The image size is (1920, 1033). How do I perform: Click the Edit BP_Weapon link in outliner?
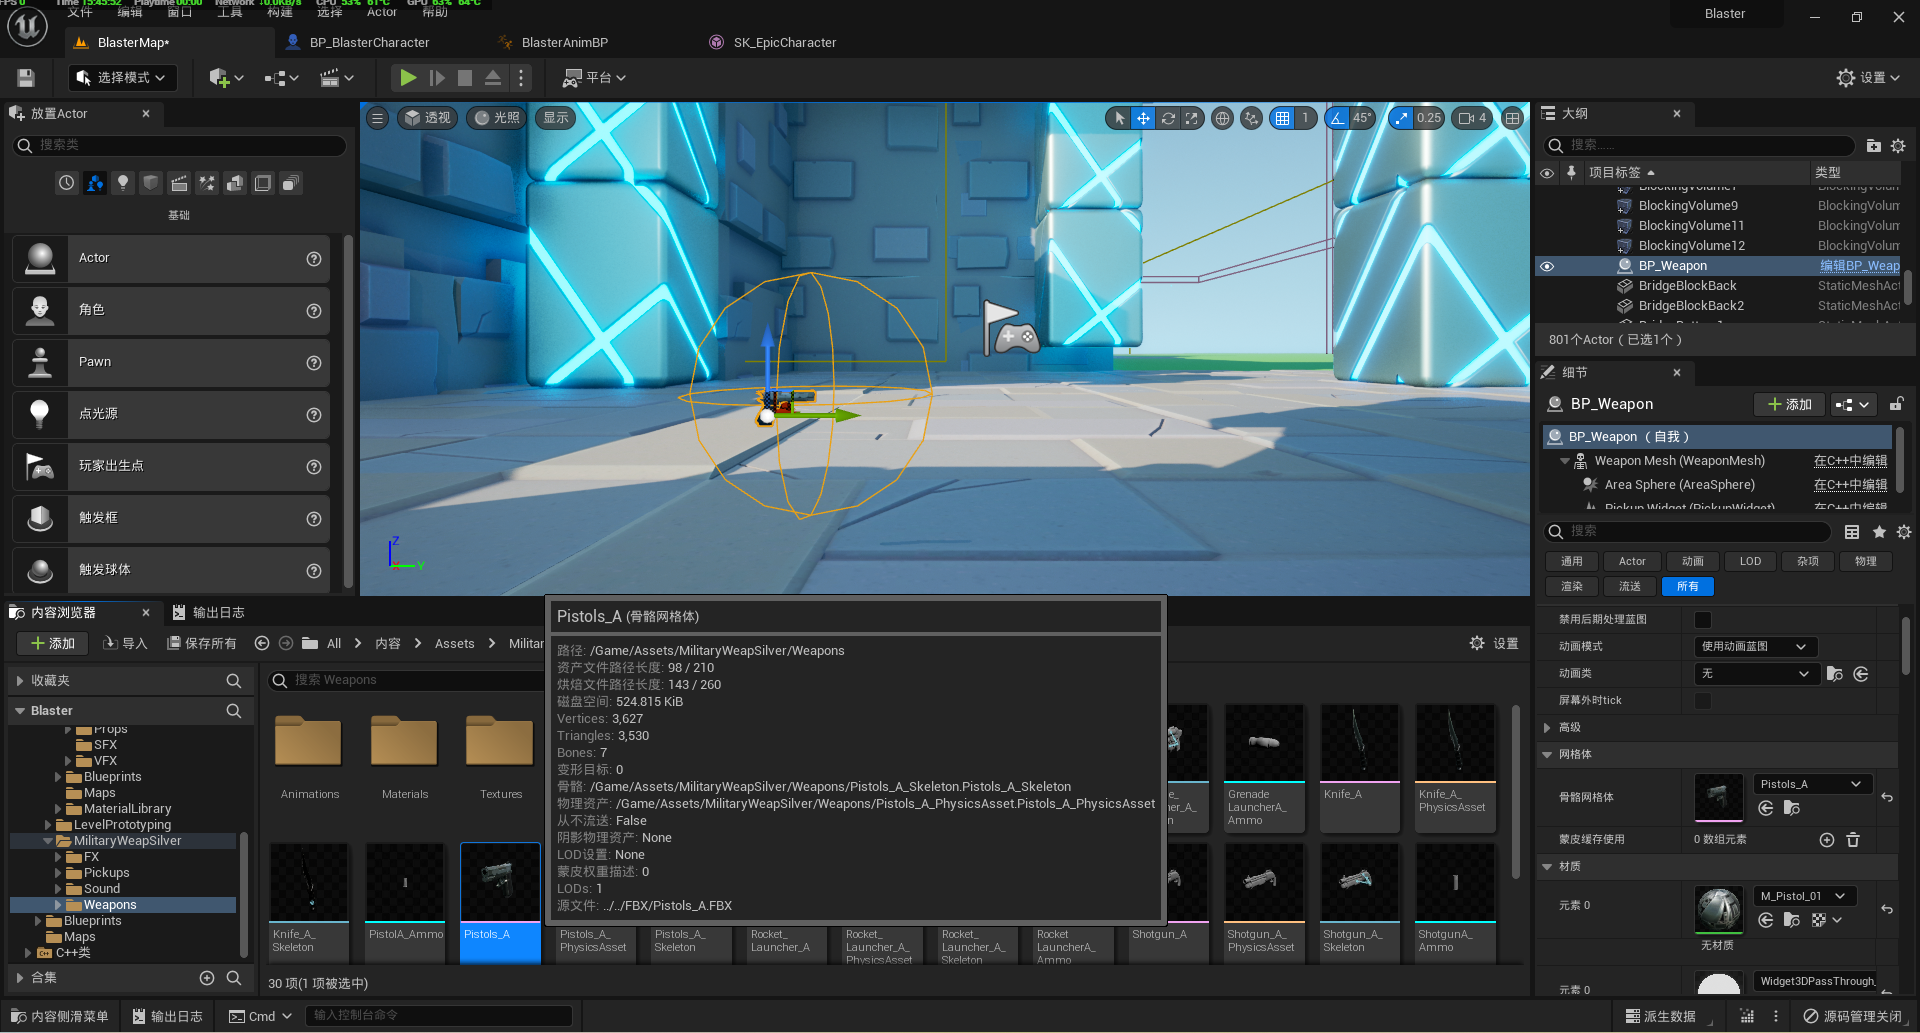[1859, 266]
